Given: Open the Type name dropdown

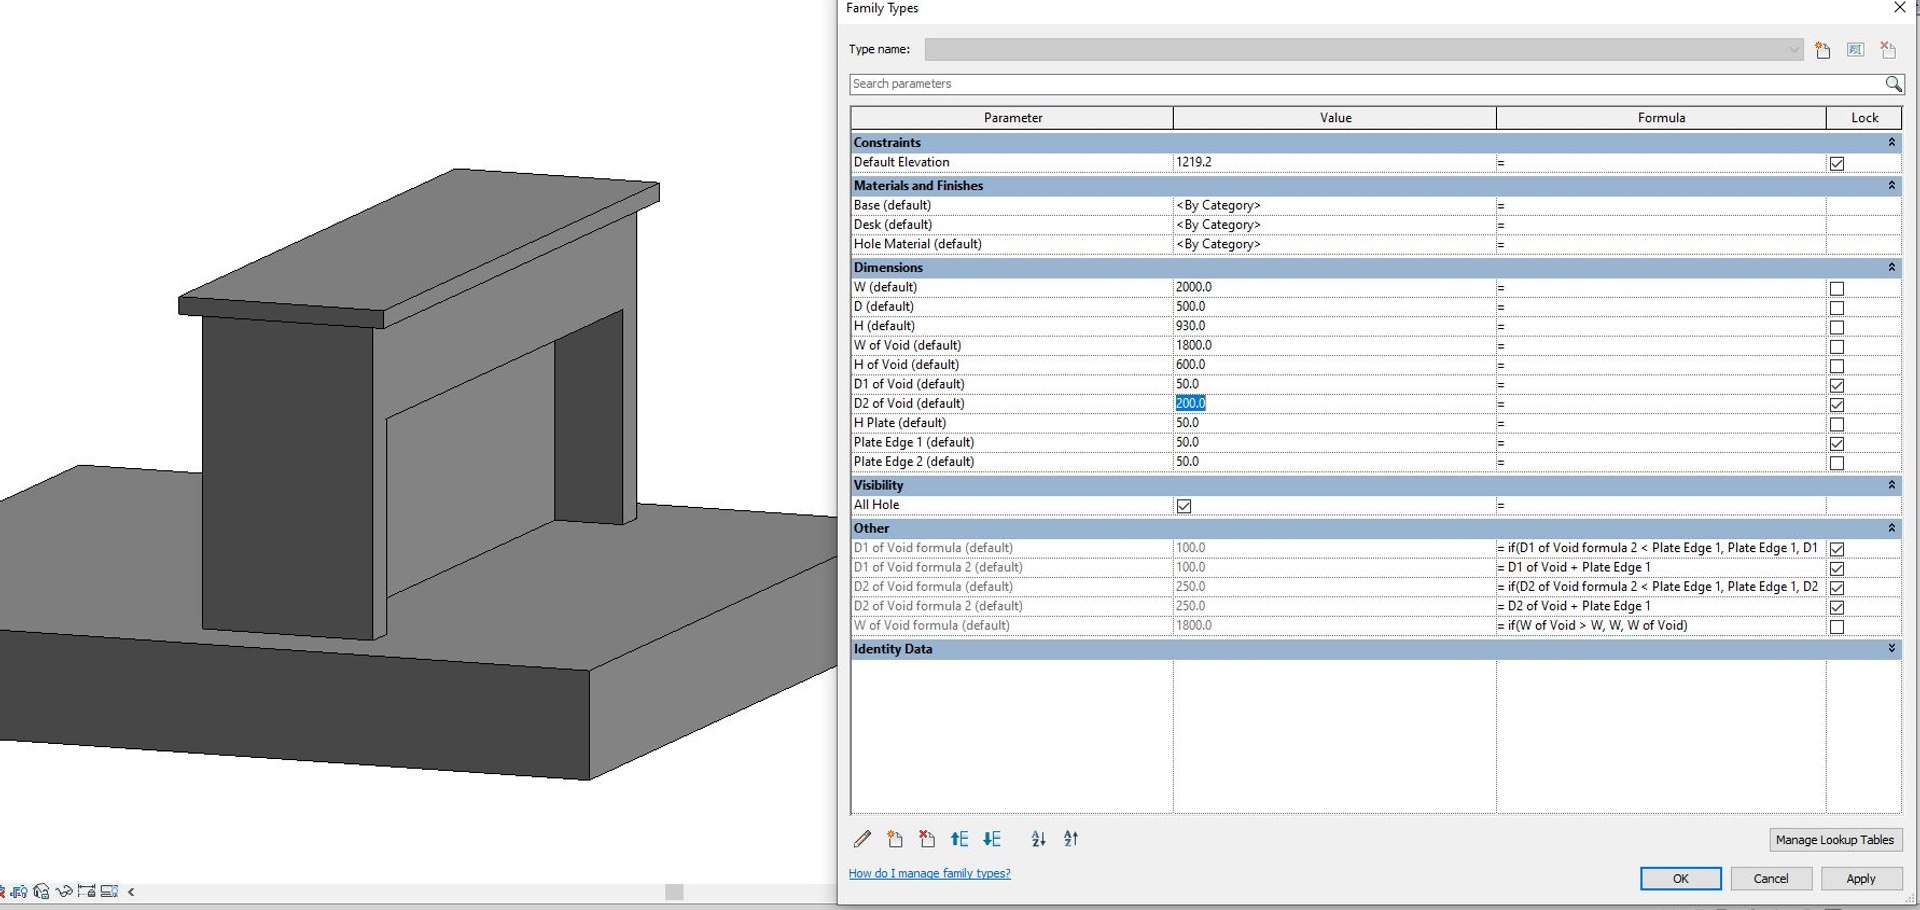Looking at the screenshot, I should tap(1794, 49).
